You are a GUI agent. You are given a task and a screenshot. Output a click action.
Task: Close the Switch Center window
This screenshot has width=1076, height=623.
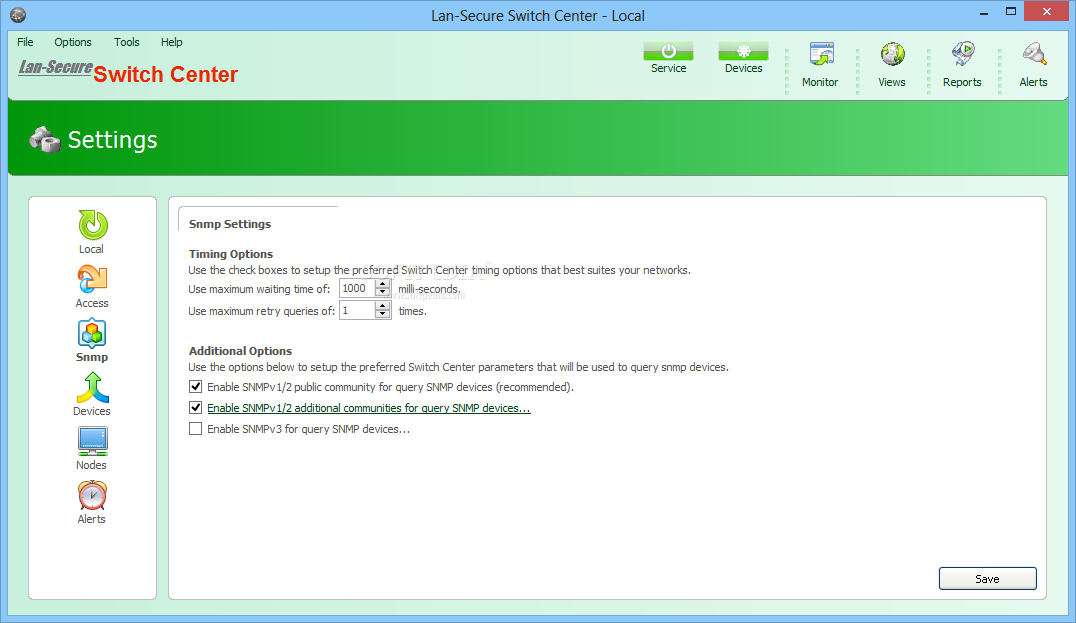[1047, 11]
